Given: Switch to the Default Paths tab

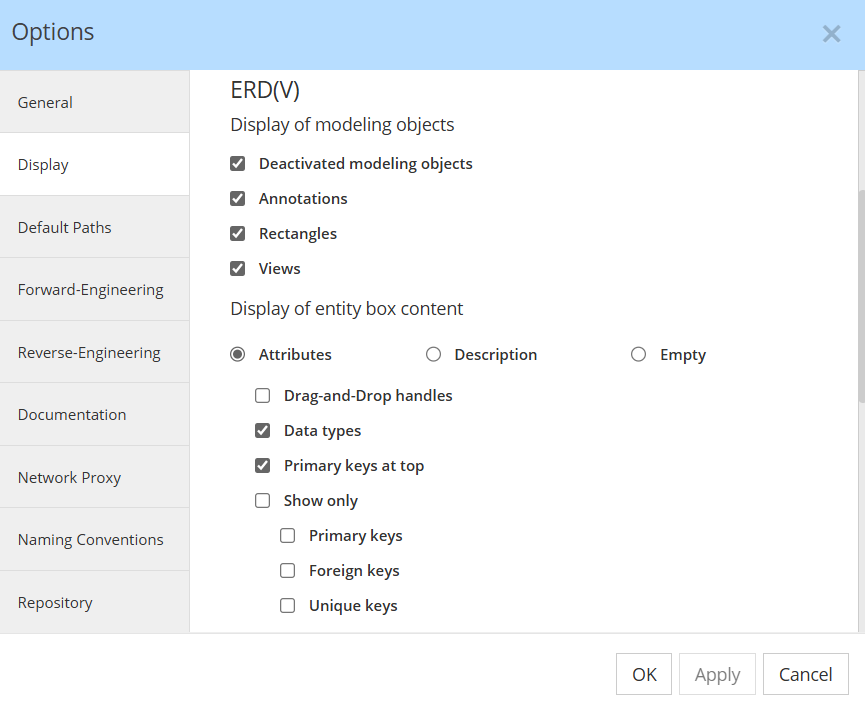Looking at the screenshot, I should click(x=94, y=227).
